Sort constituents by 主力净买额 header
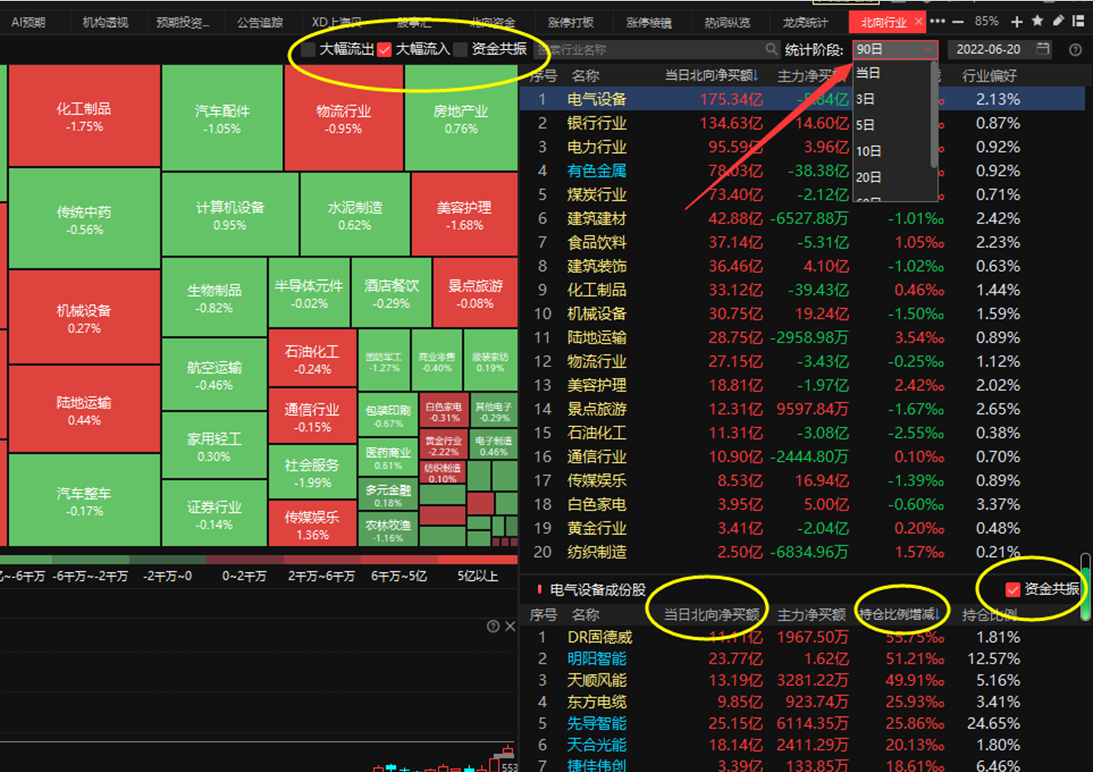 click(x=811, y=614)
